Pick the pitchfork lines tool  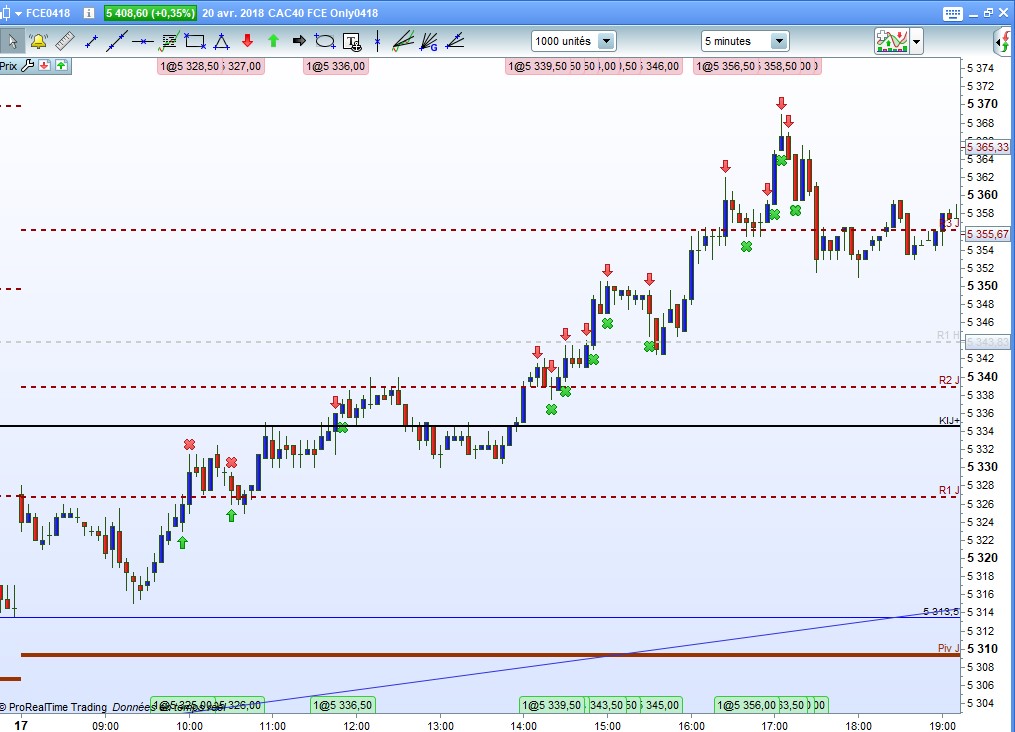tap(403, 41)
